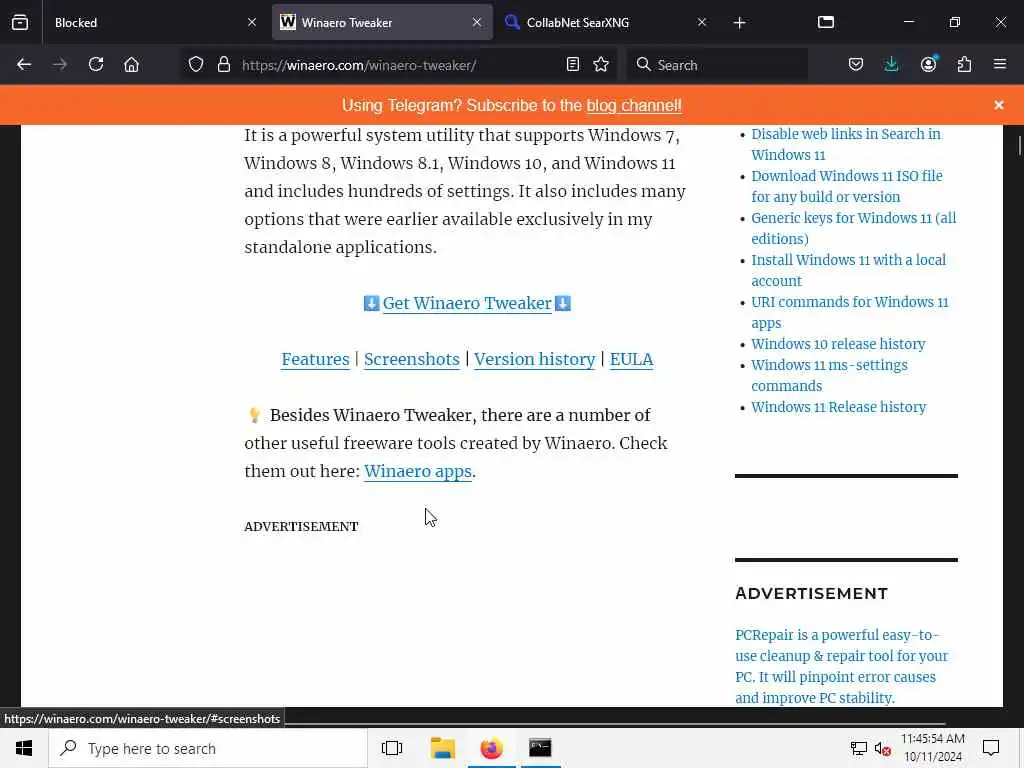Click the tracking protection shield icon

tap(196, 65)
